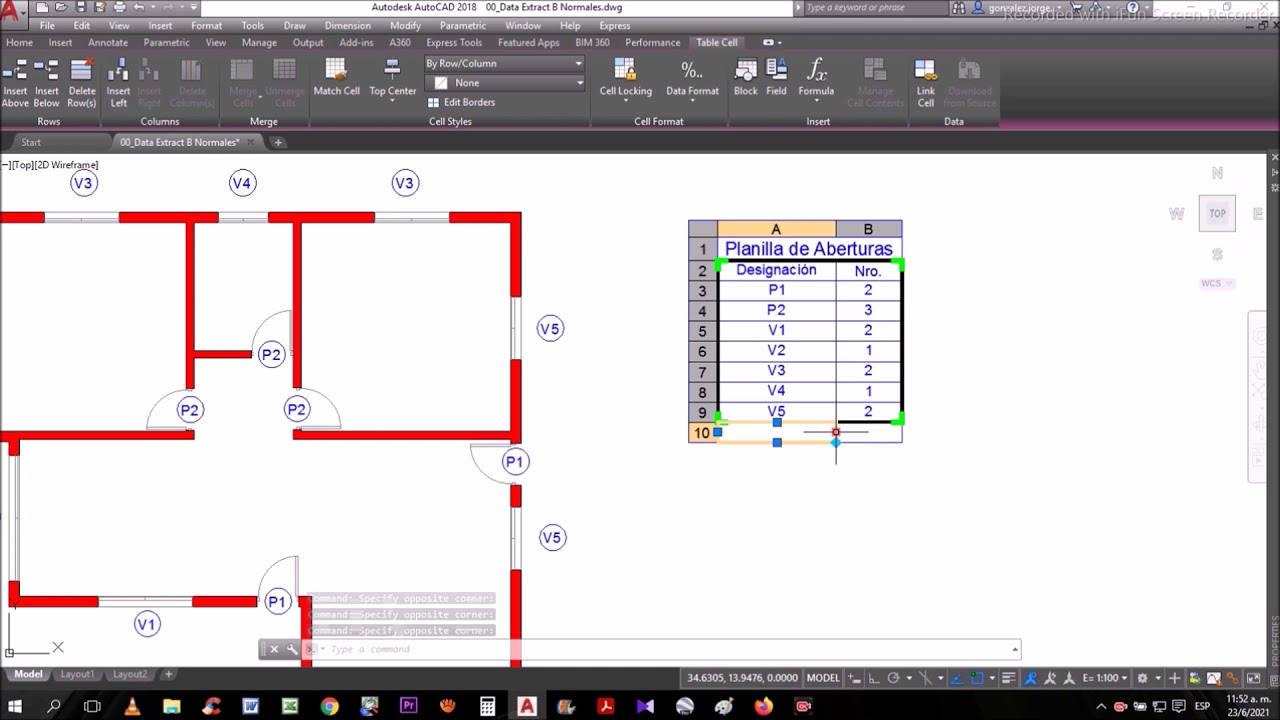Add a new layout with plus button
1280x720 pixels.
(169, 674)
